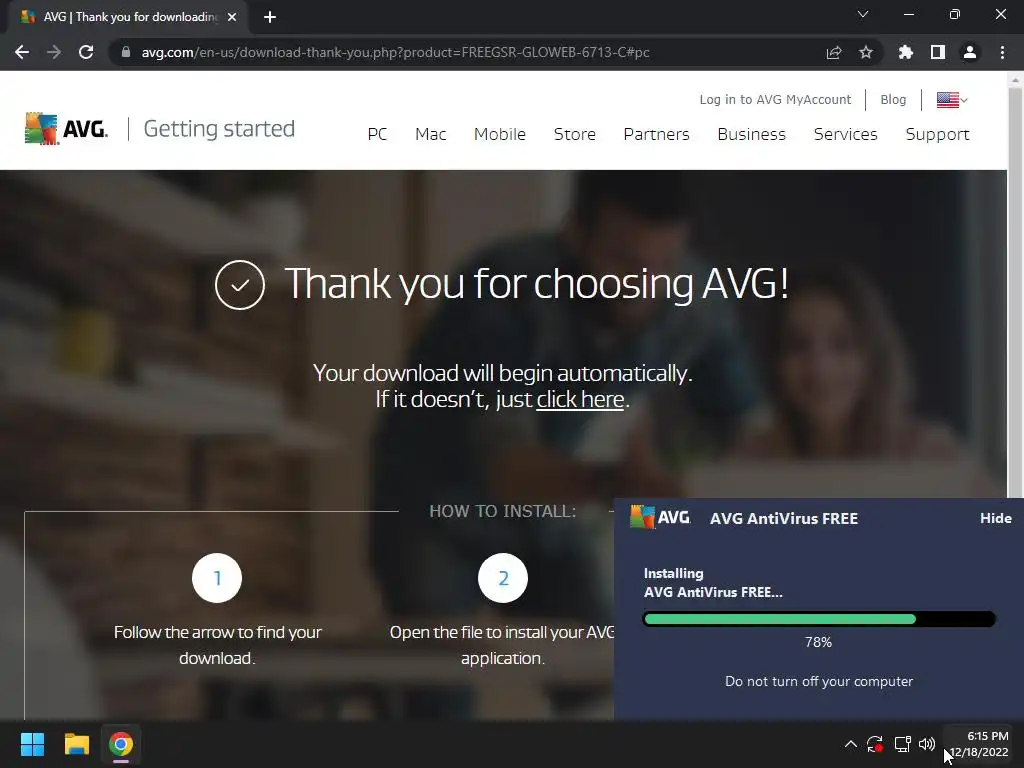Click 'Do not turn off your computer' text
The width and height of the screenshot is (1024, 768).
click(819, 681)
